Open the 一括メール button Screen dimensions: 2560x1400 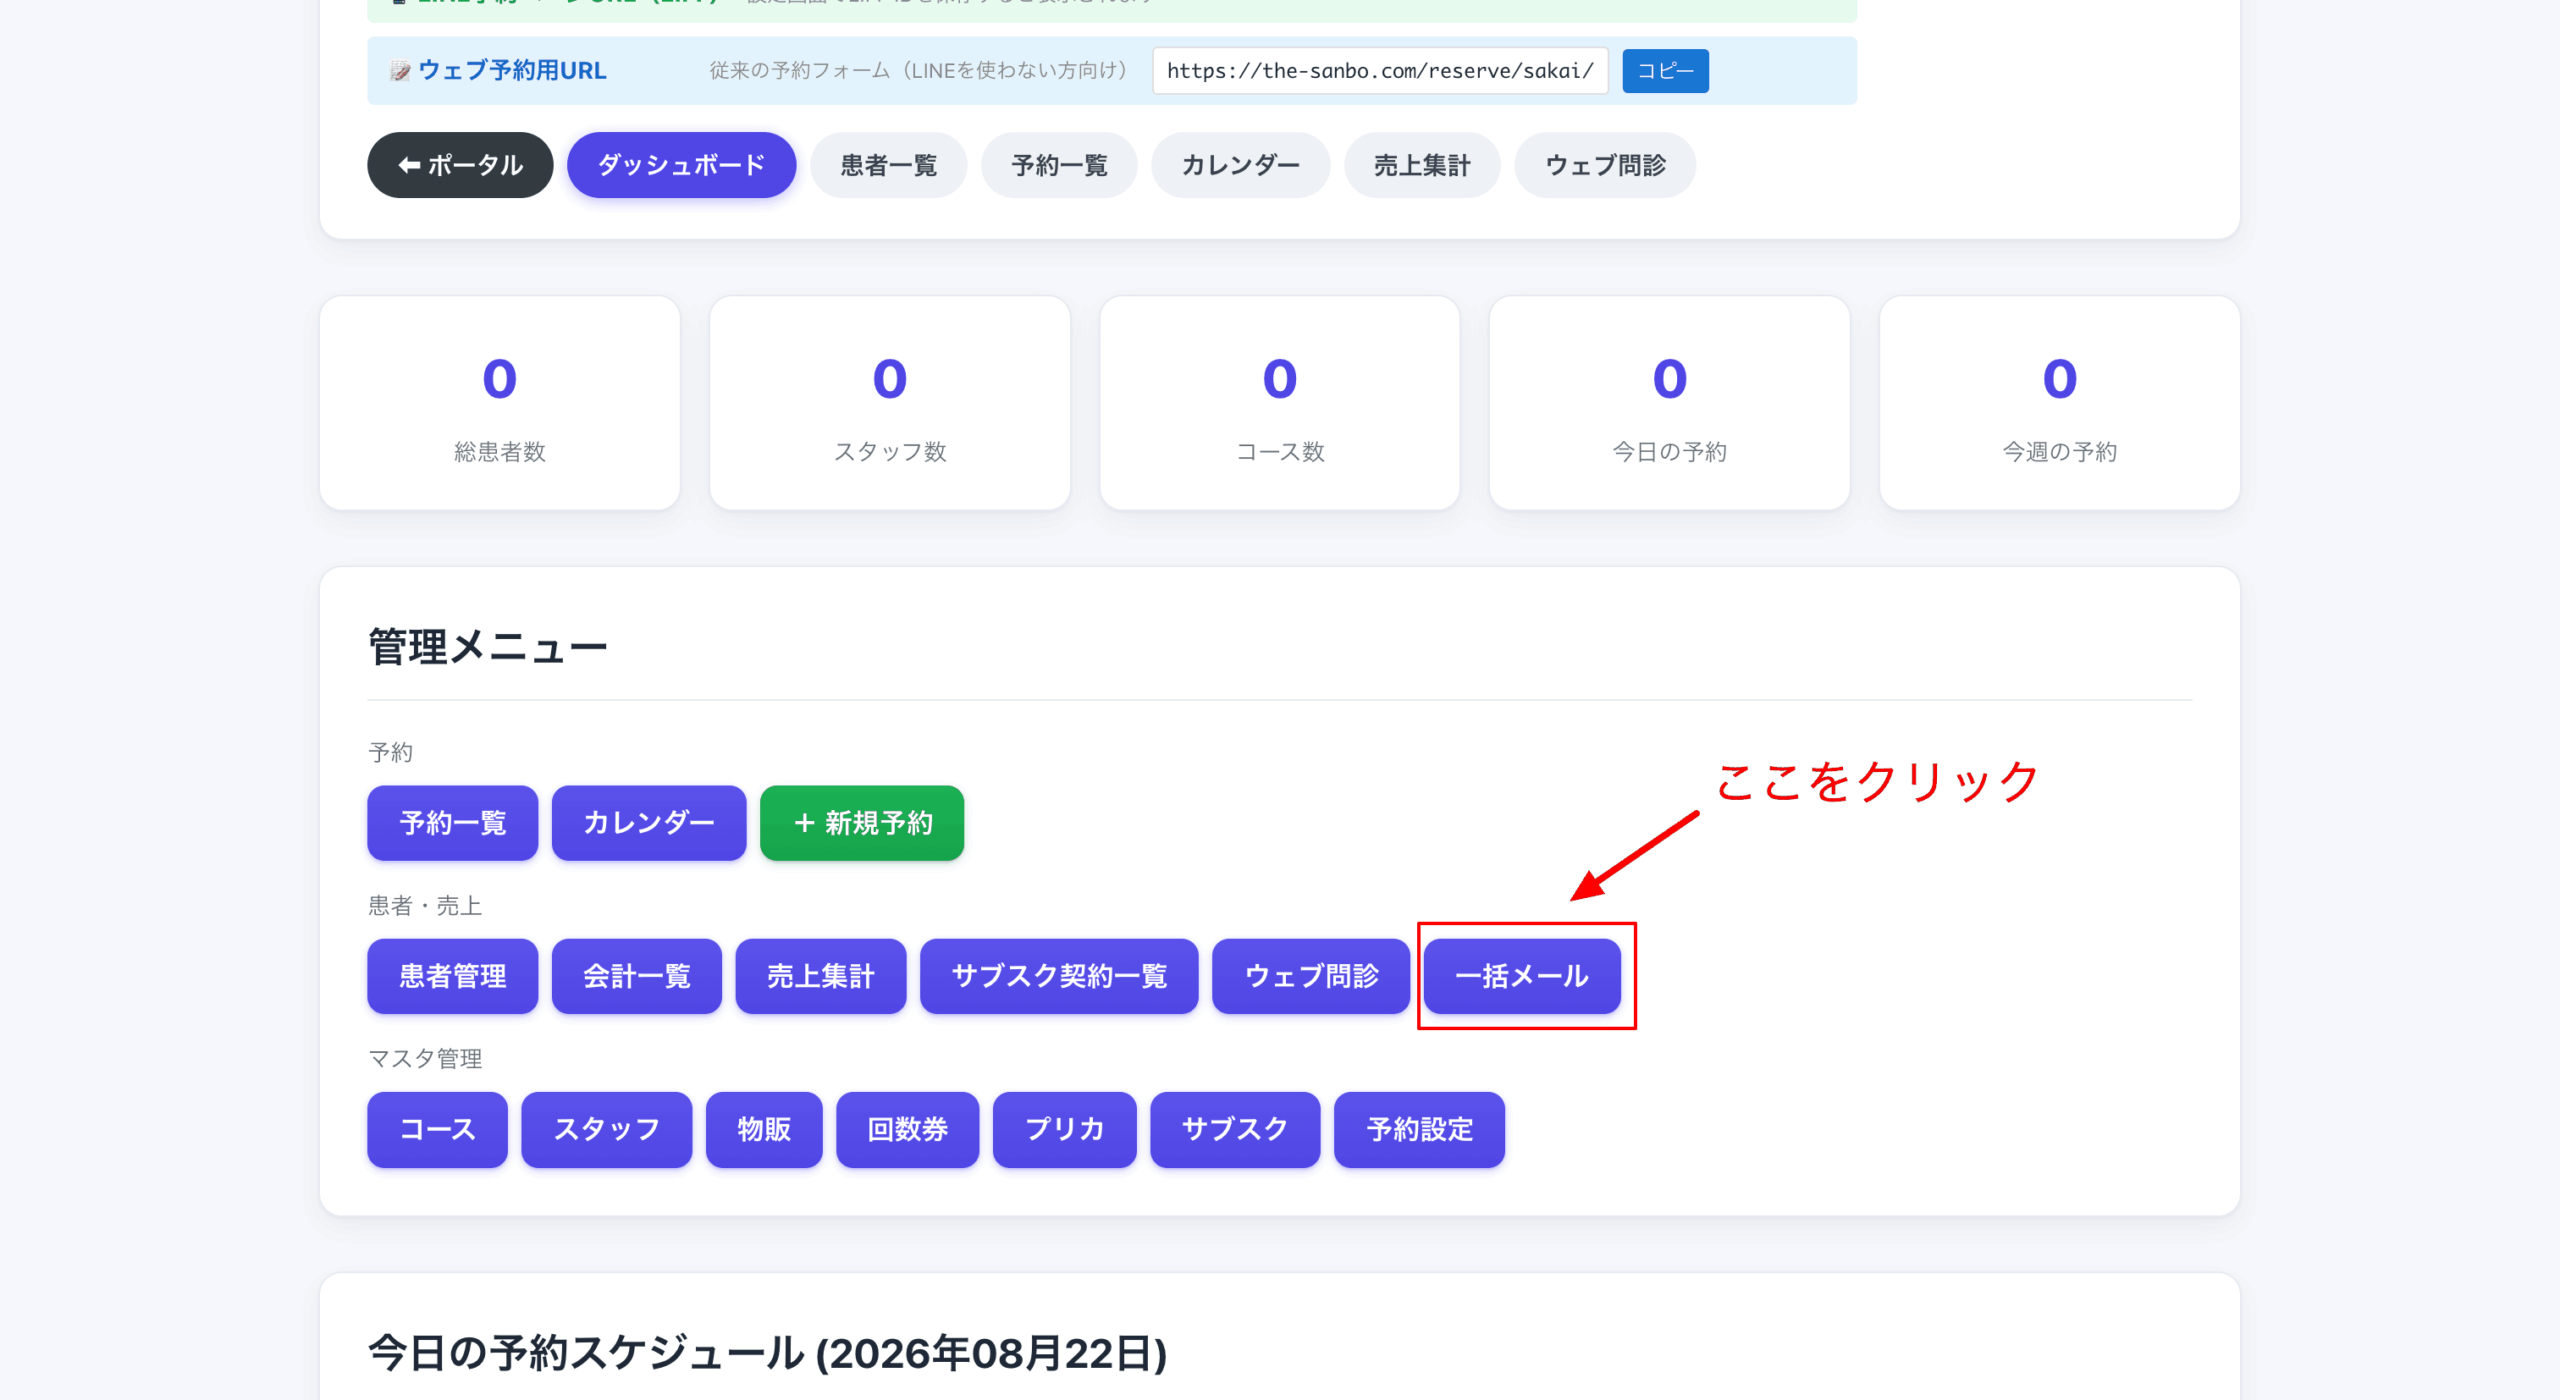point(1521,976)
